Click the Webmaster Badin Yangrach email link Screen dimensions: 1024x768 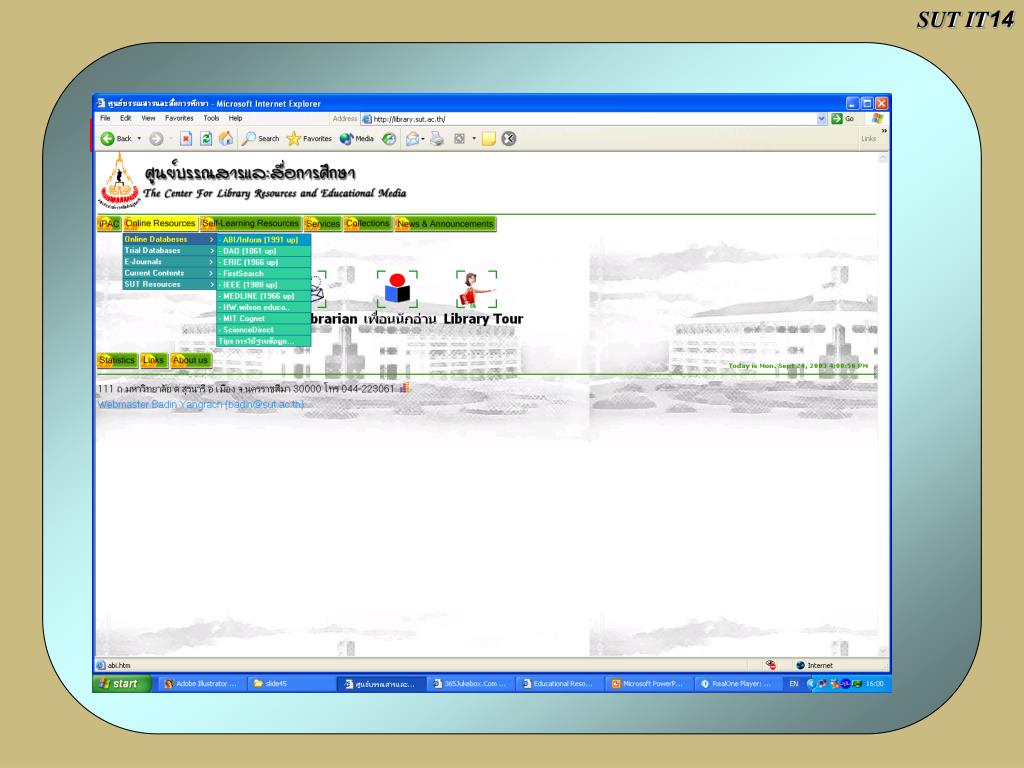(x=200, y=404)
